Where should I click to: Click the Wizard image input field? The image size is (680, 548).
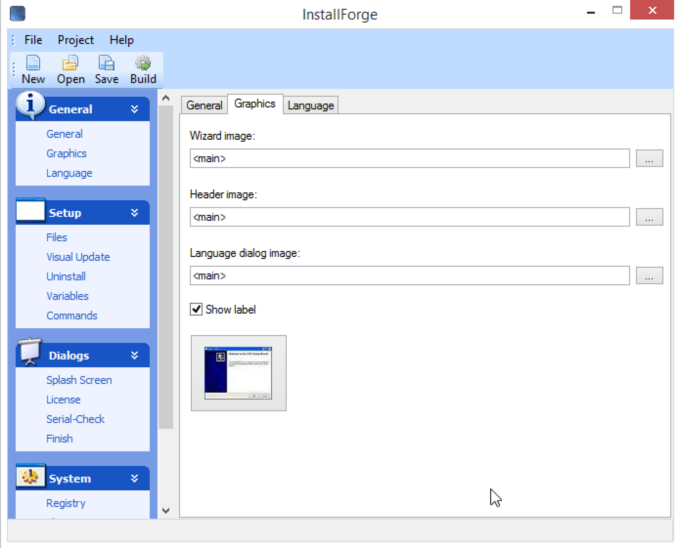click(x=410, y=158)
